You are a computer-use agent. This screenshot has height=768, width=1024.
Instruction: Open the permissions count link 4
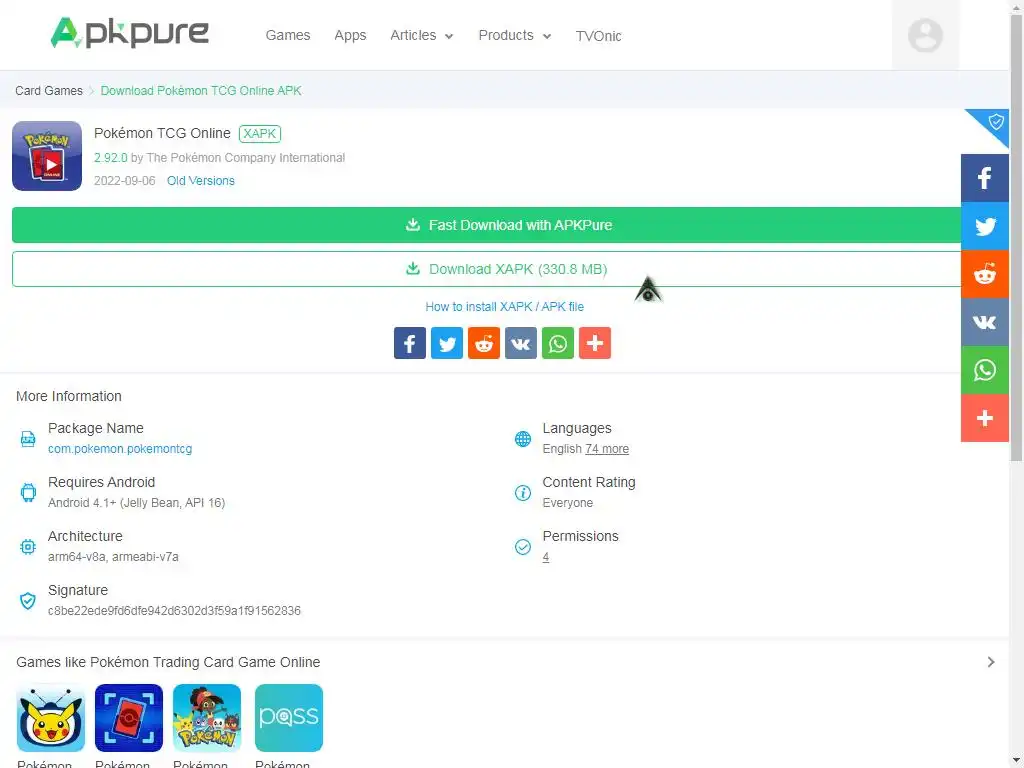tap(546, 557)
